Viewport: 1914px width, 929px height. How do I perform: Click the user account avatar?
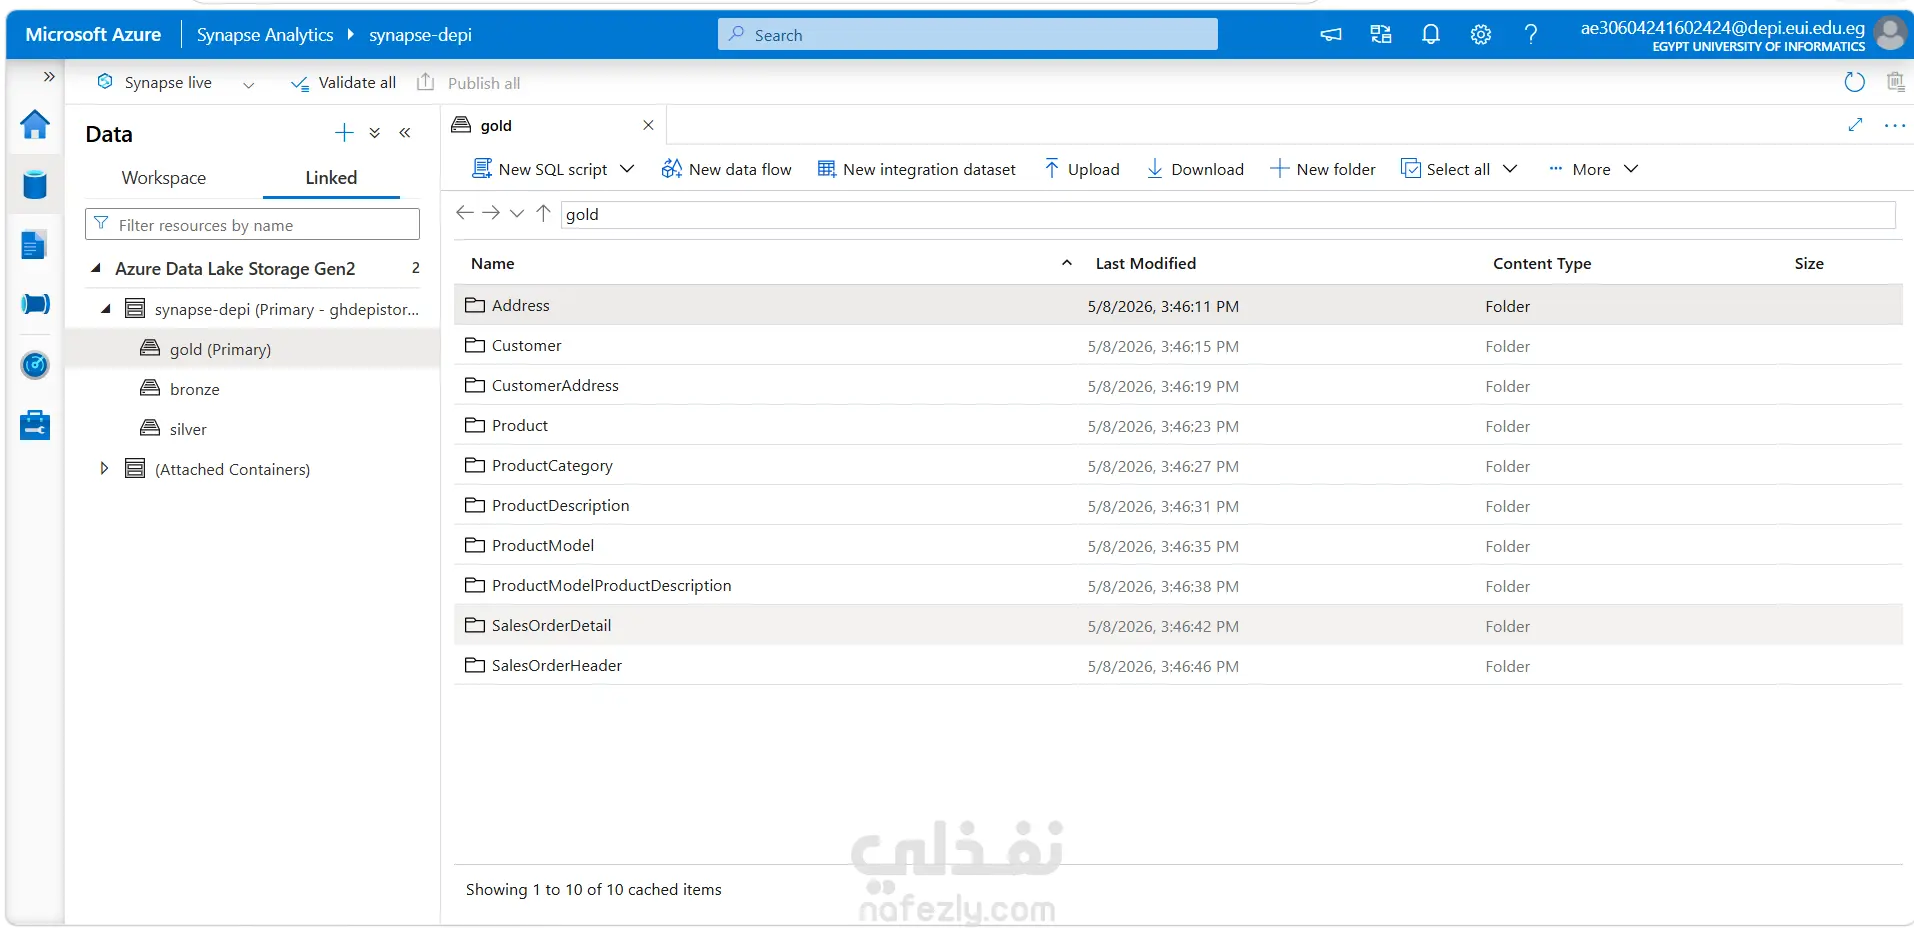click(x=1890, y=33)
